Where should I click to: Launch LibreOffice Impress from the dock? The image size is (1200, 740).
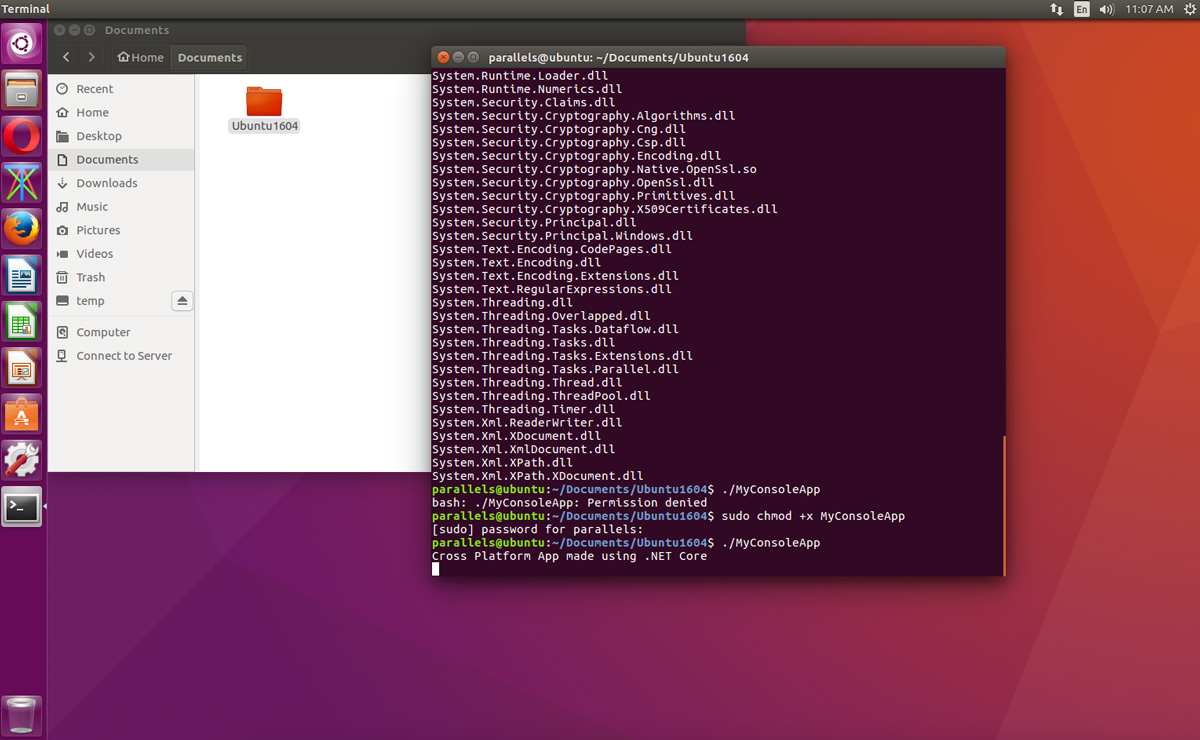coord(22,368)
